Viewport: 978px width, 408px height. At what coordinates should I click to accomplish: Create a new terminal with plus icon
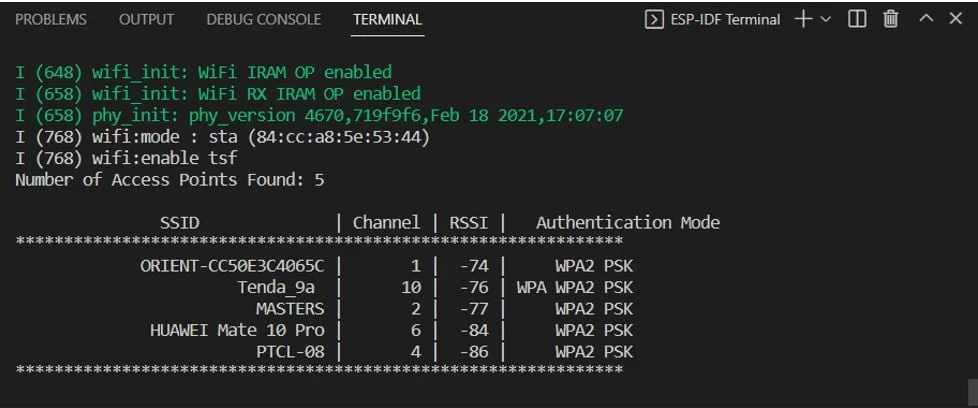(803, 19)
